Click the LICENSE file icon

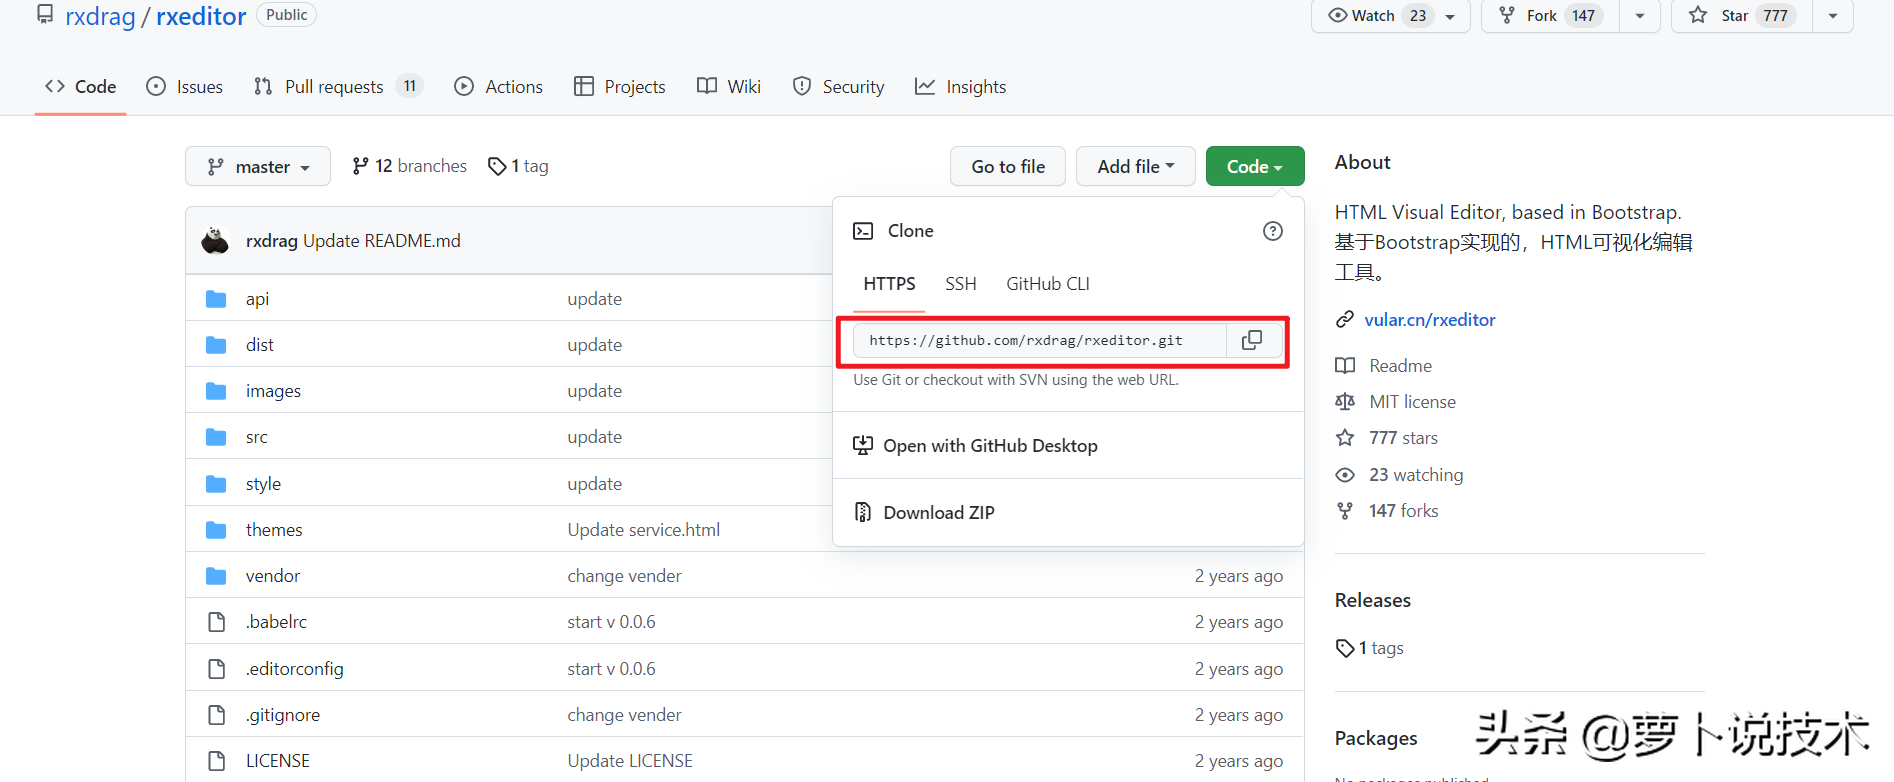[x=216, y=761]
